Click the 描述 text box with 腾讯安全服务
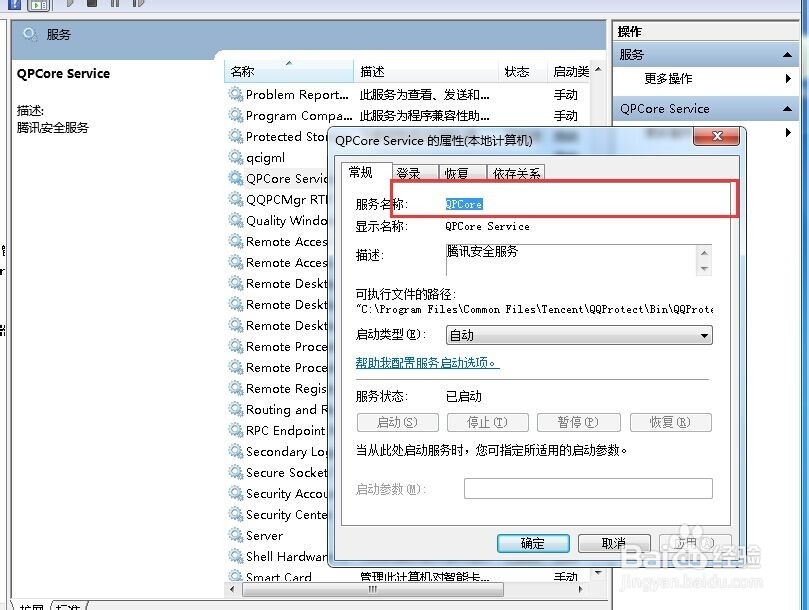 [571, 260]
